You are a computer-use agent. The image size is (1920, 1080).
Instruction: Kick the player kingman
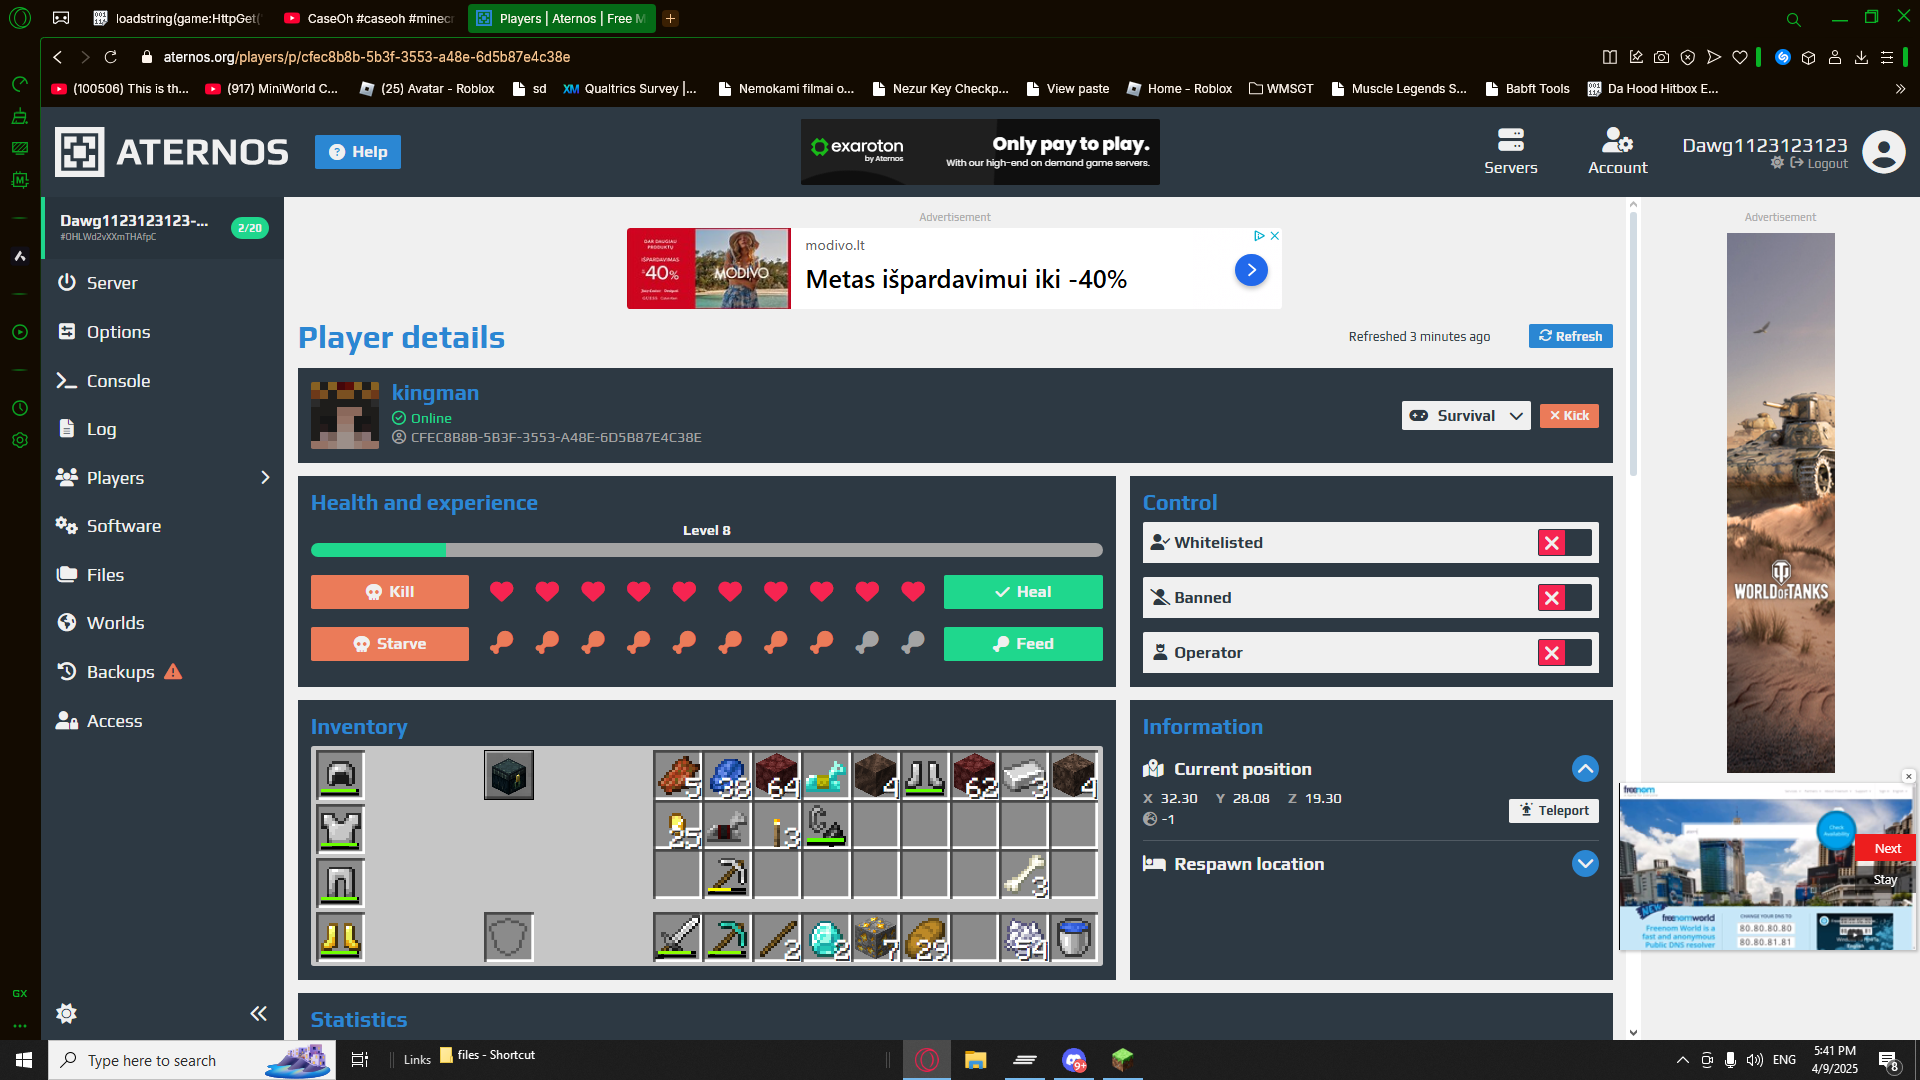pos(1569,416)
